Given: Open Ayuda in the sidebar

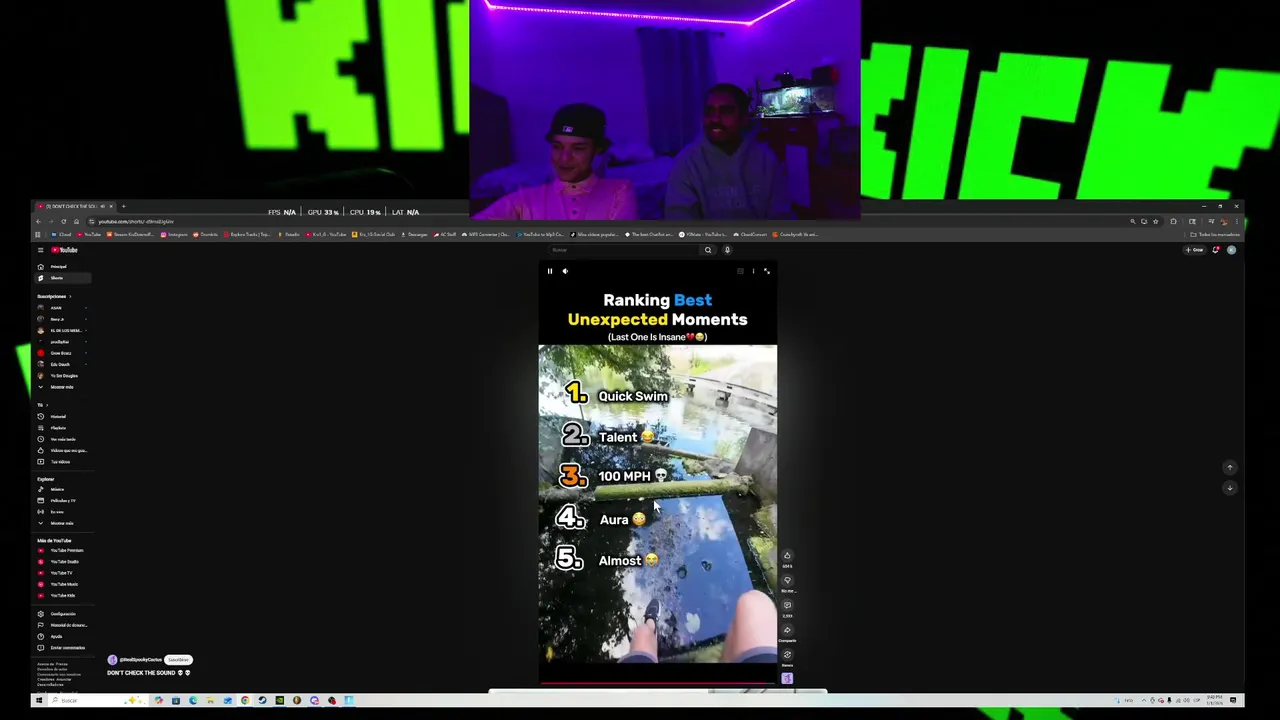Looking at the screenshot, I should pyautogui.click(x=62, y=636).
